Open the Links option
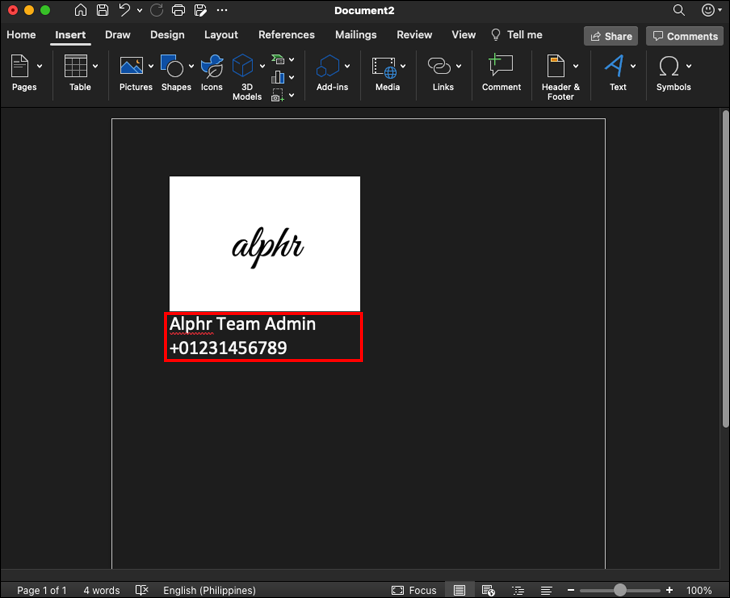This screenshot has height=598, width=730. 438,67
